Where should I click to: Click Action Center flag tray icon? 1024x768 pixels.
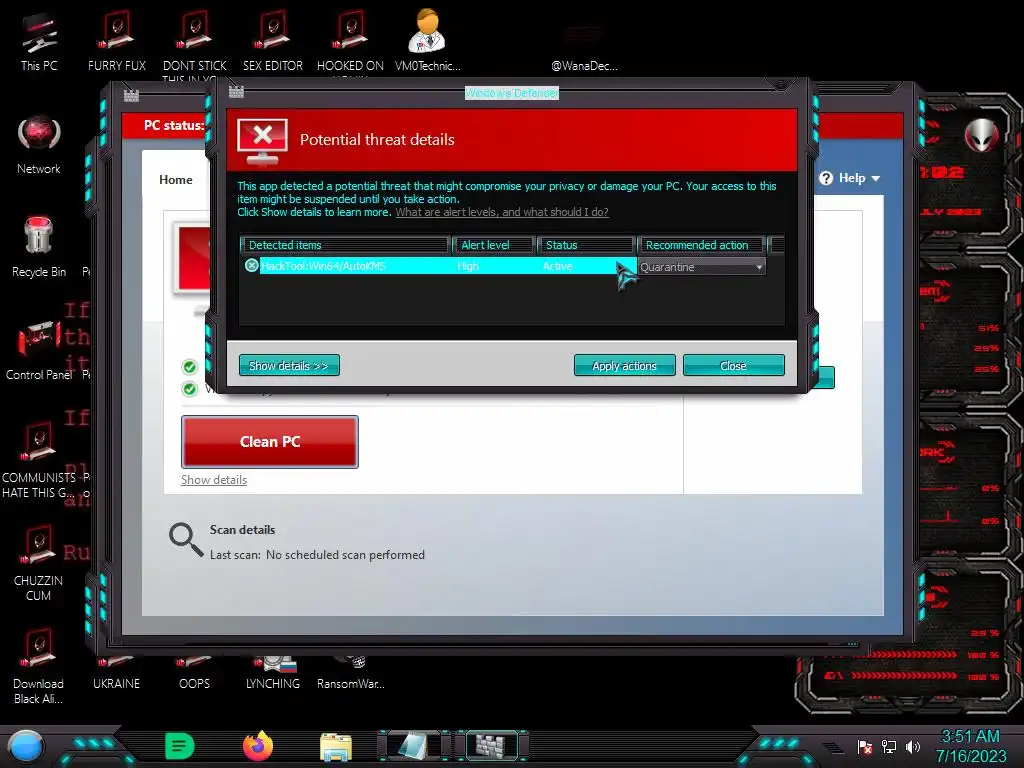point(865,746)
